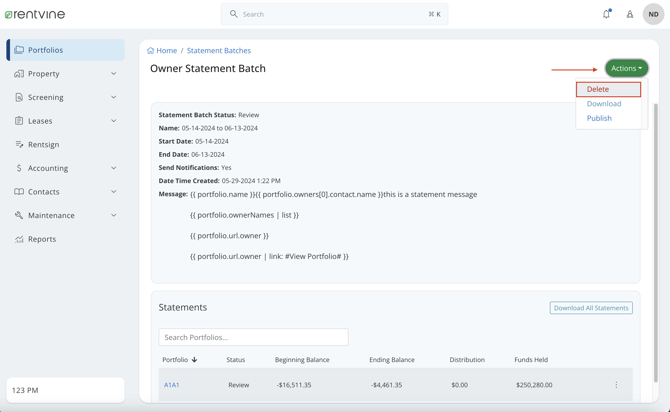Expand the Maintenance sidebar chevron

[114, 215]
